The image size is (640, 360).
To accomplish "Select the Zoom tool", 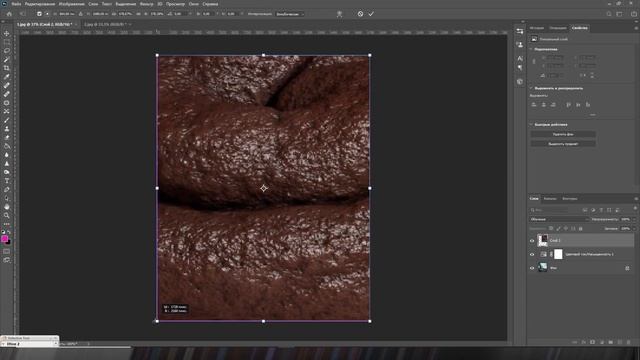I will [x=7, y=216].
